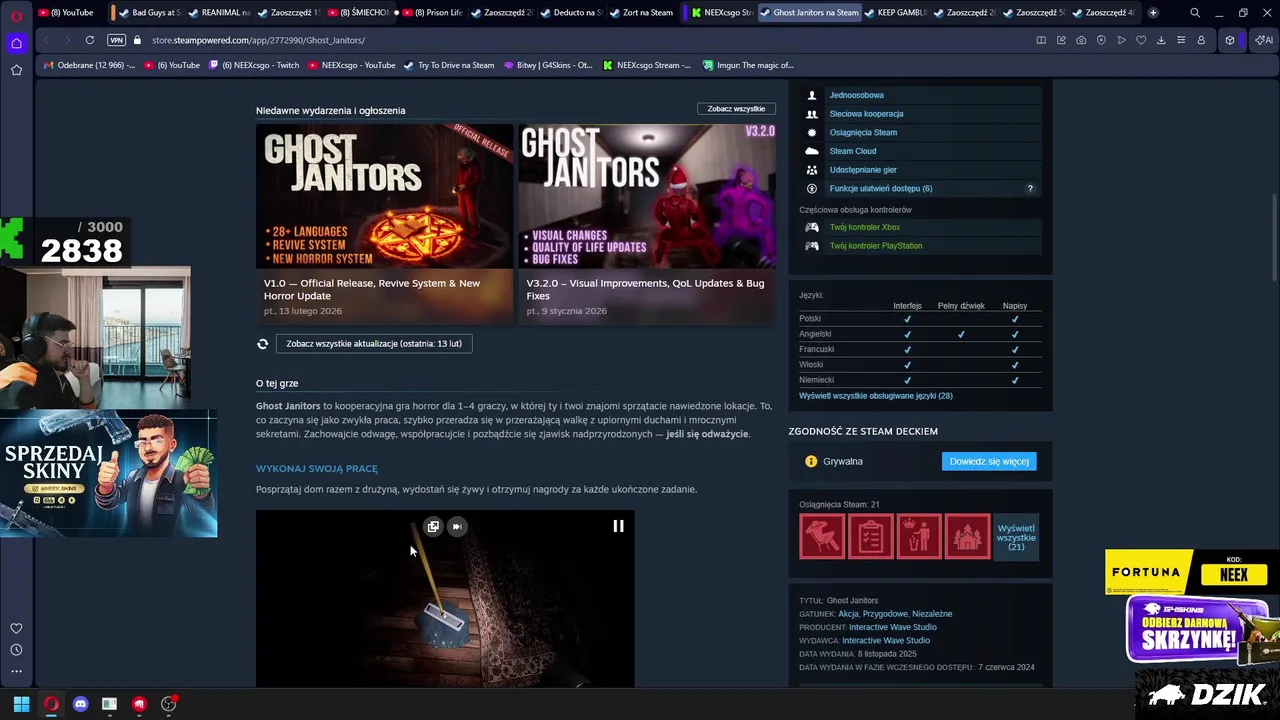The width and height of the screenshot is (1280, 720).
Task: Switch to Deducto na Steam tab
Action: pyautogui.click(x=571, y=13)
